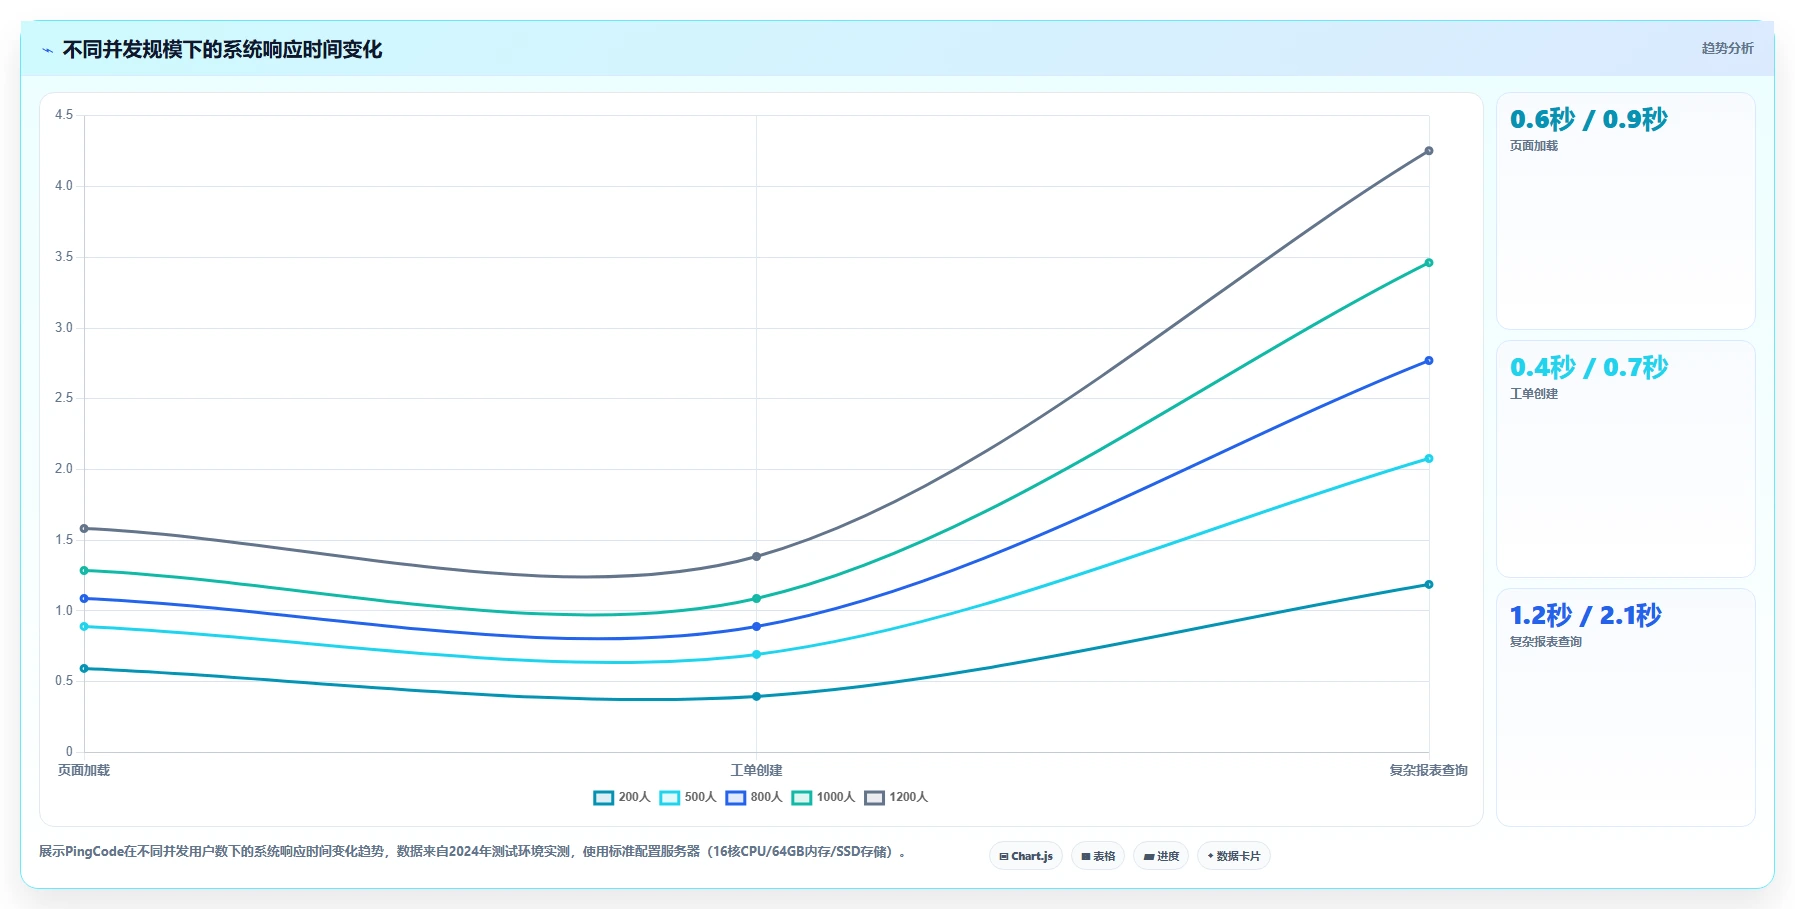Screen dimensions: 1795x909
Task: Select the 200人 data point at 复杂报表查询
Action: (1428, 585)
